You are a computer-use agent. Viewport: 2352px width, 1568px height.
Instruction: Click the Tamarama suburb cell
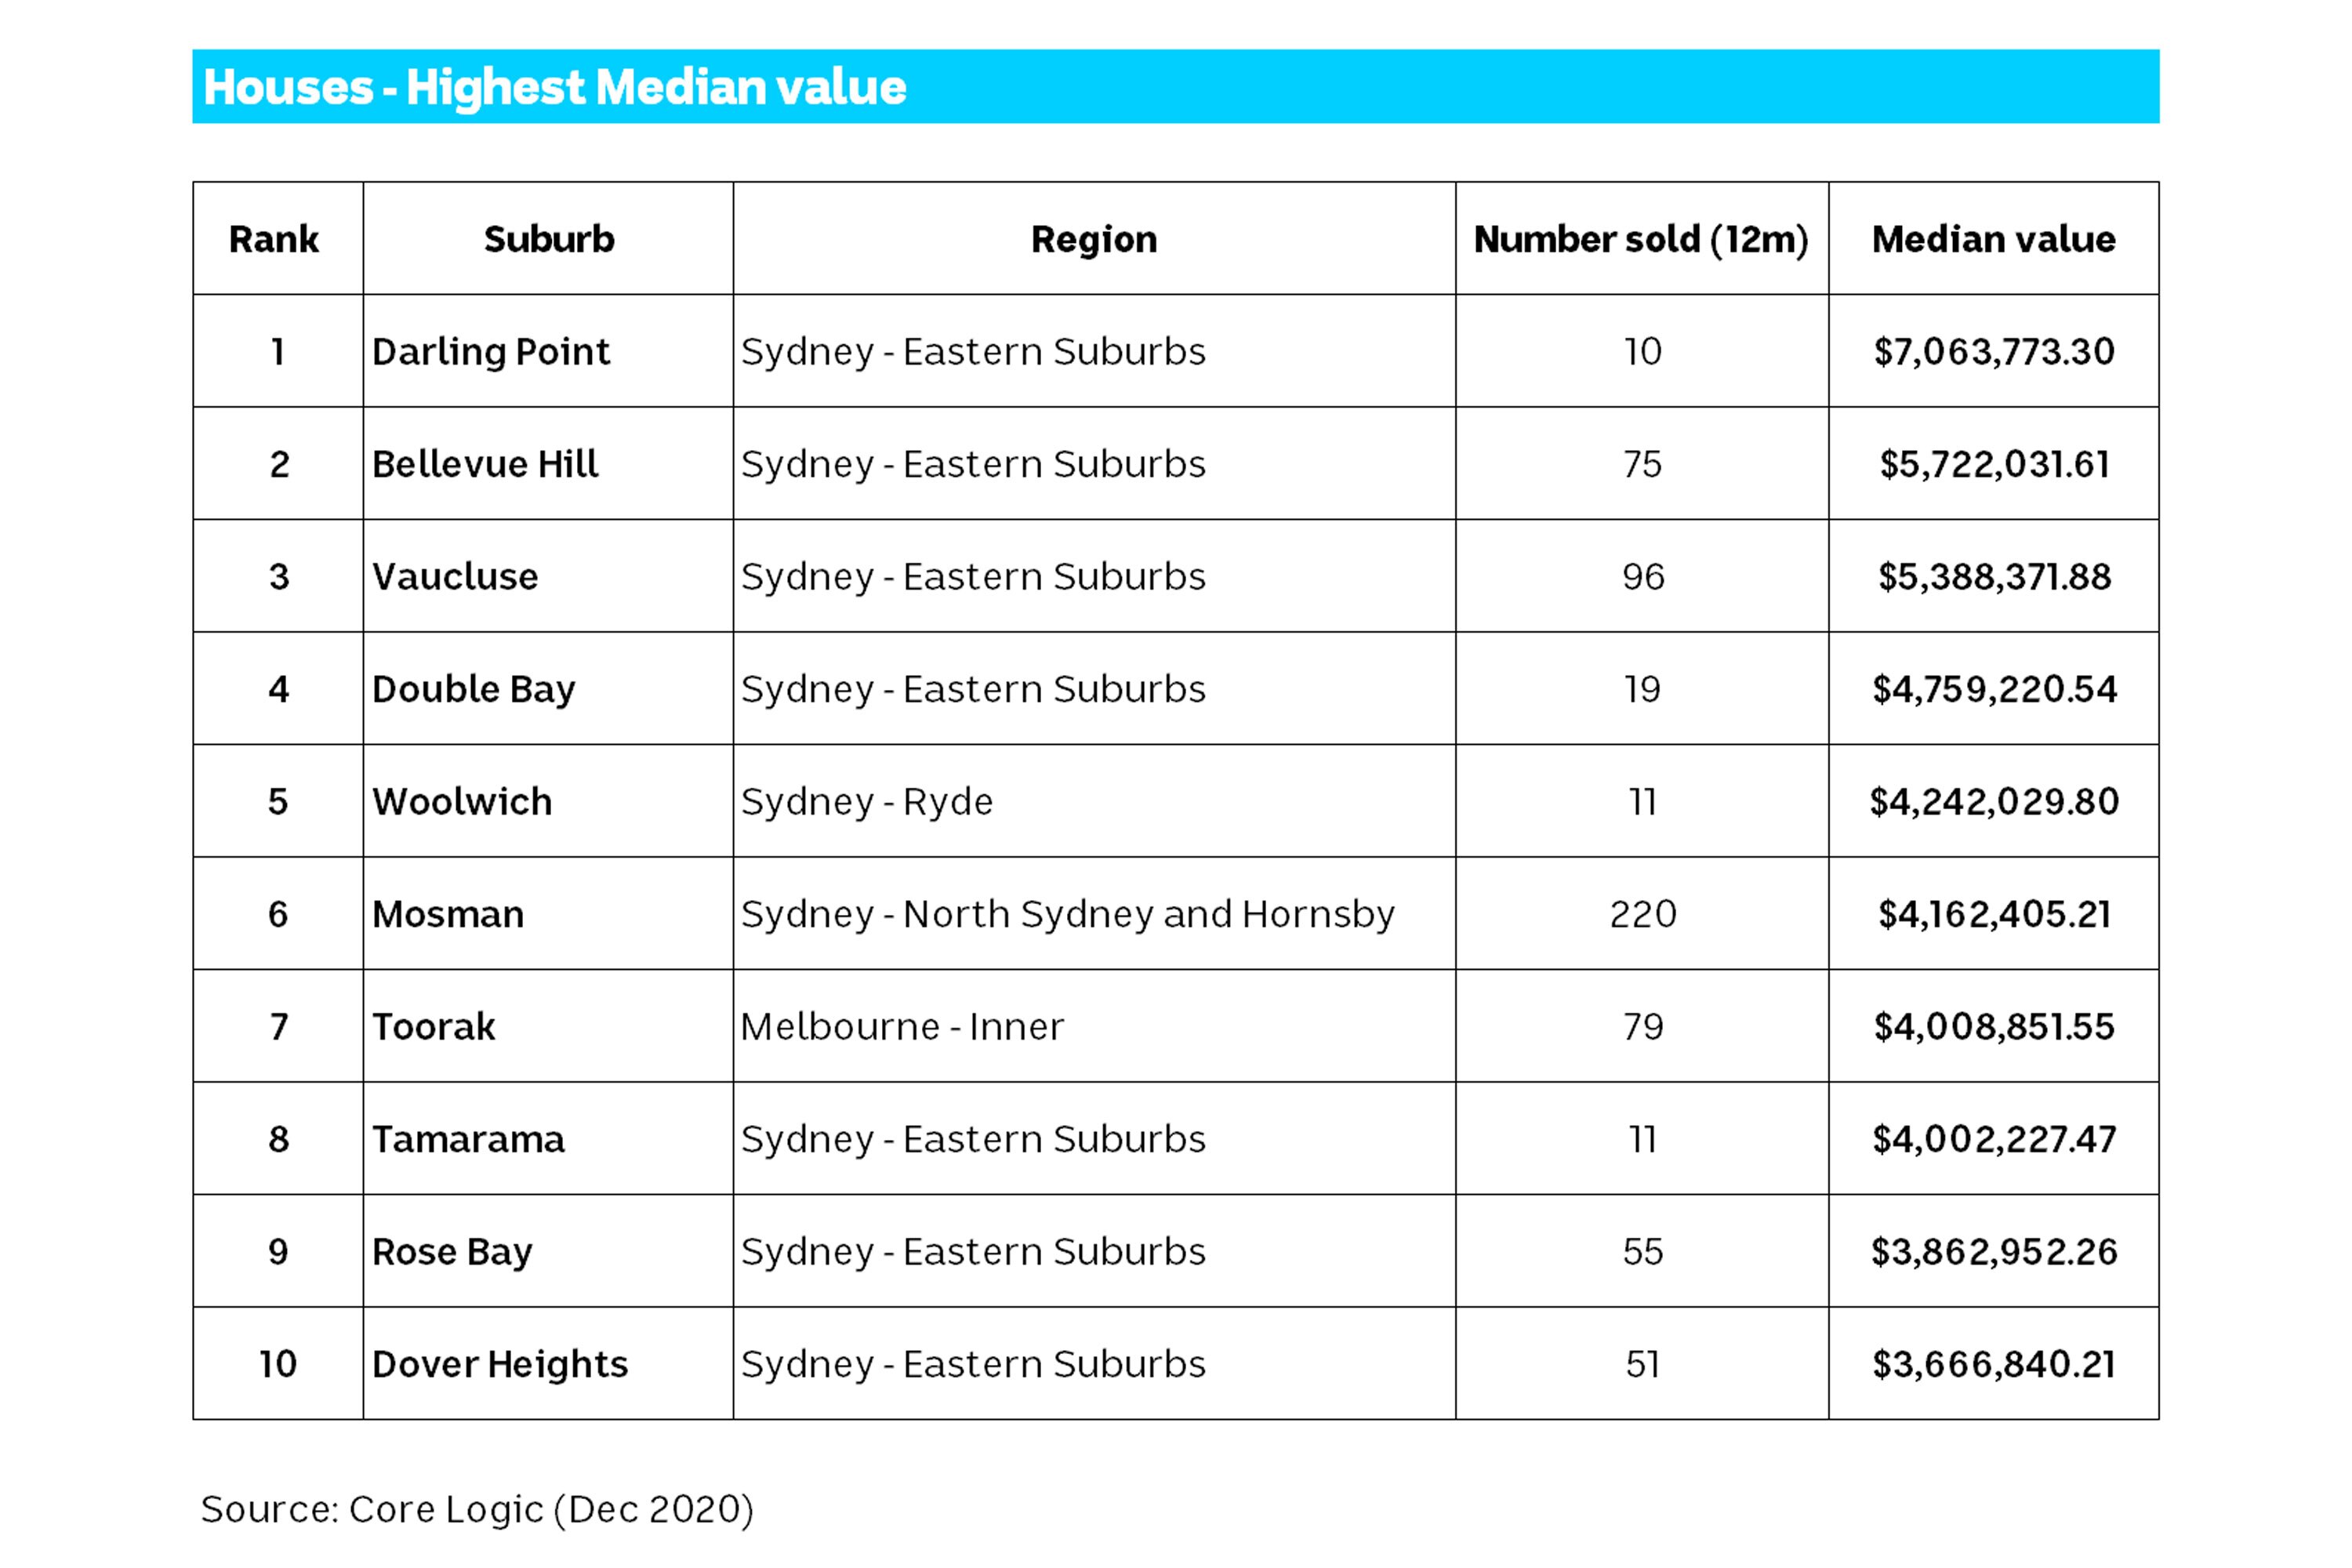[x=468, y=1139]
